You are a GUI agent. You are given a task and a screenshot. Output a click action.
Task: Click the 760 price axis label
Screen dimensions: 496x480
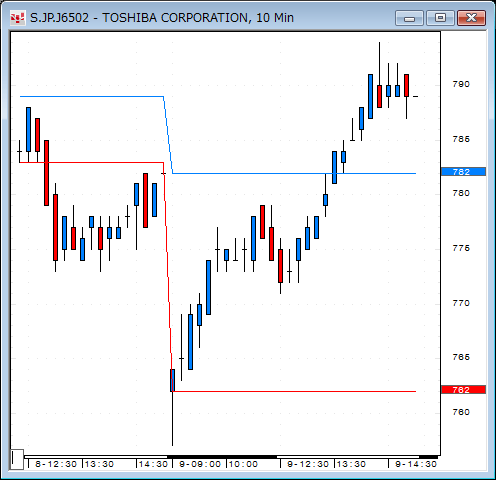click(461, 412)
